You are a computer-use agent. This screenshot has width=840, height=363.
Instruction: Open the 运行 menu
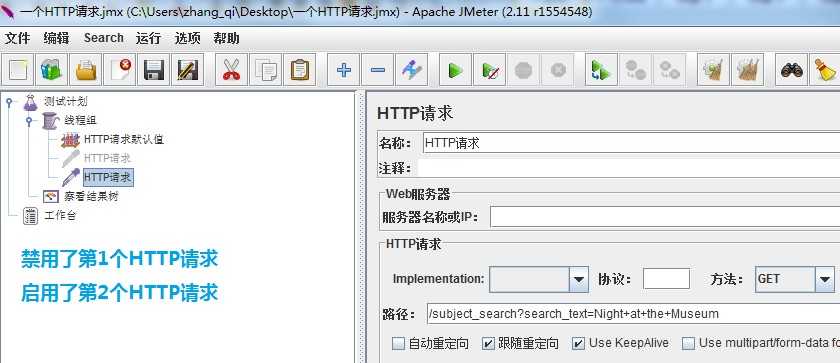click(x=148, y=39)
